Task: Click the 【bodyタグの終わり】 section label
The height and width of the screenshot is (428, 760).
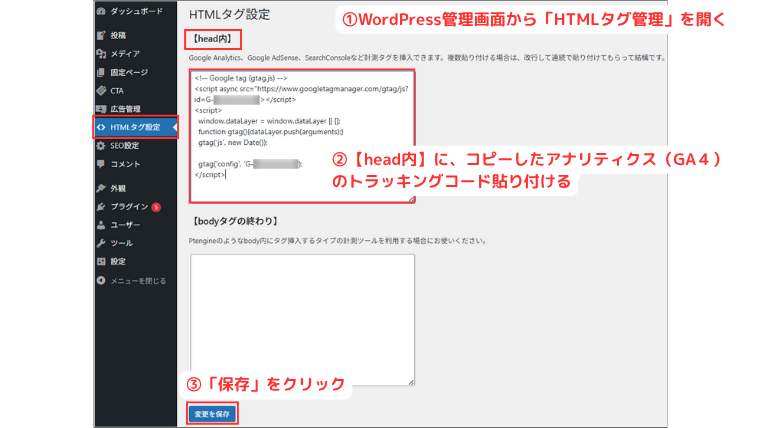Action: coord(235,222)
